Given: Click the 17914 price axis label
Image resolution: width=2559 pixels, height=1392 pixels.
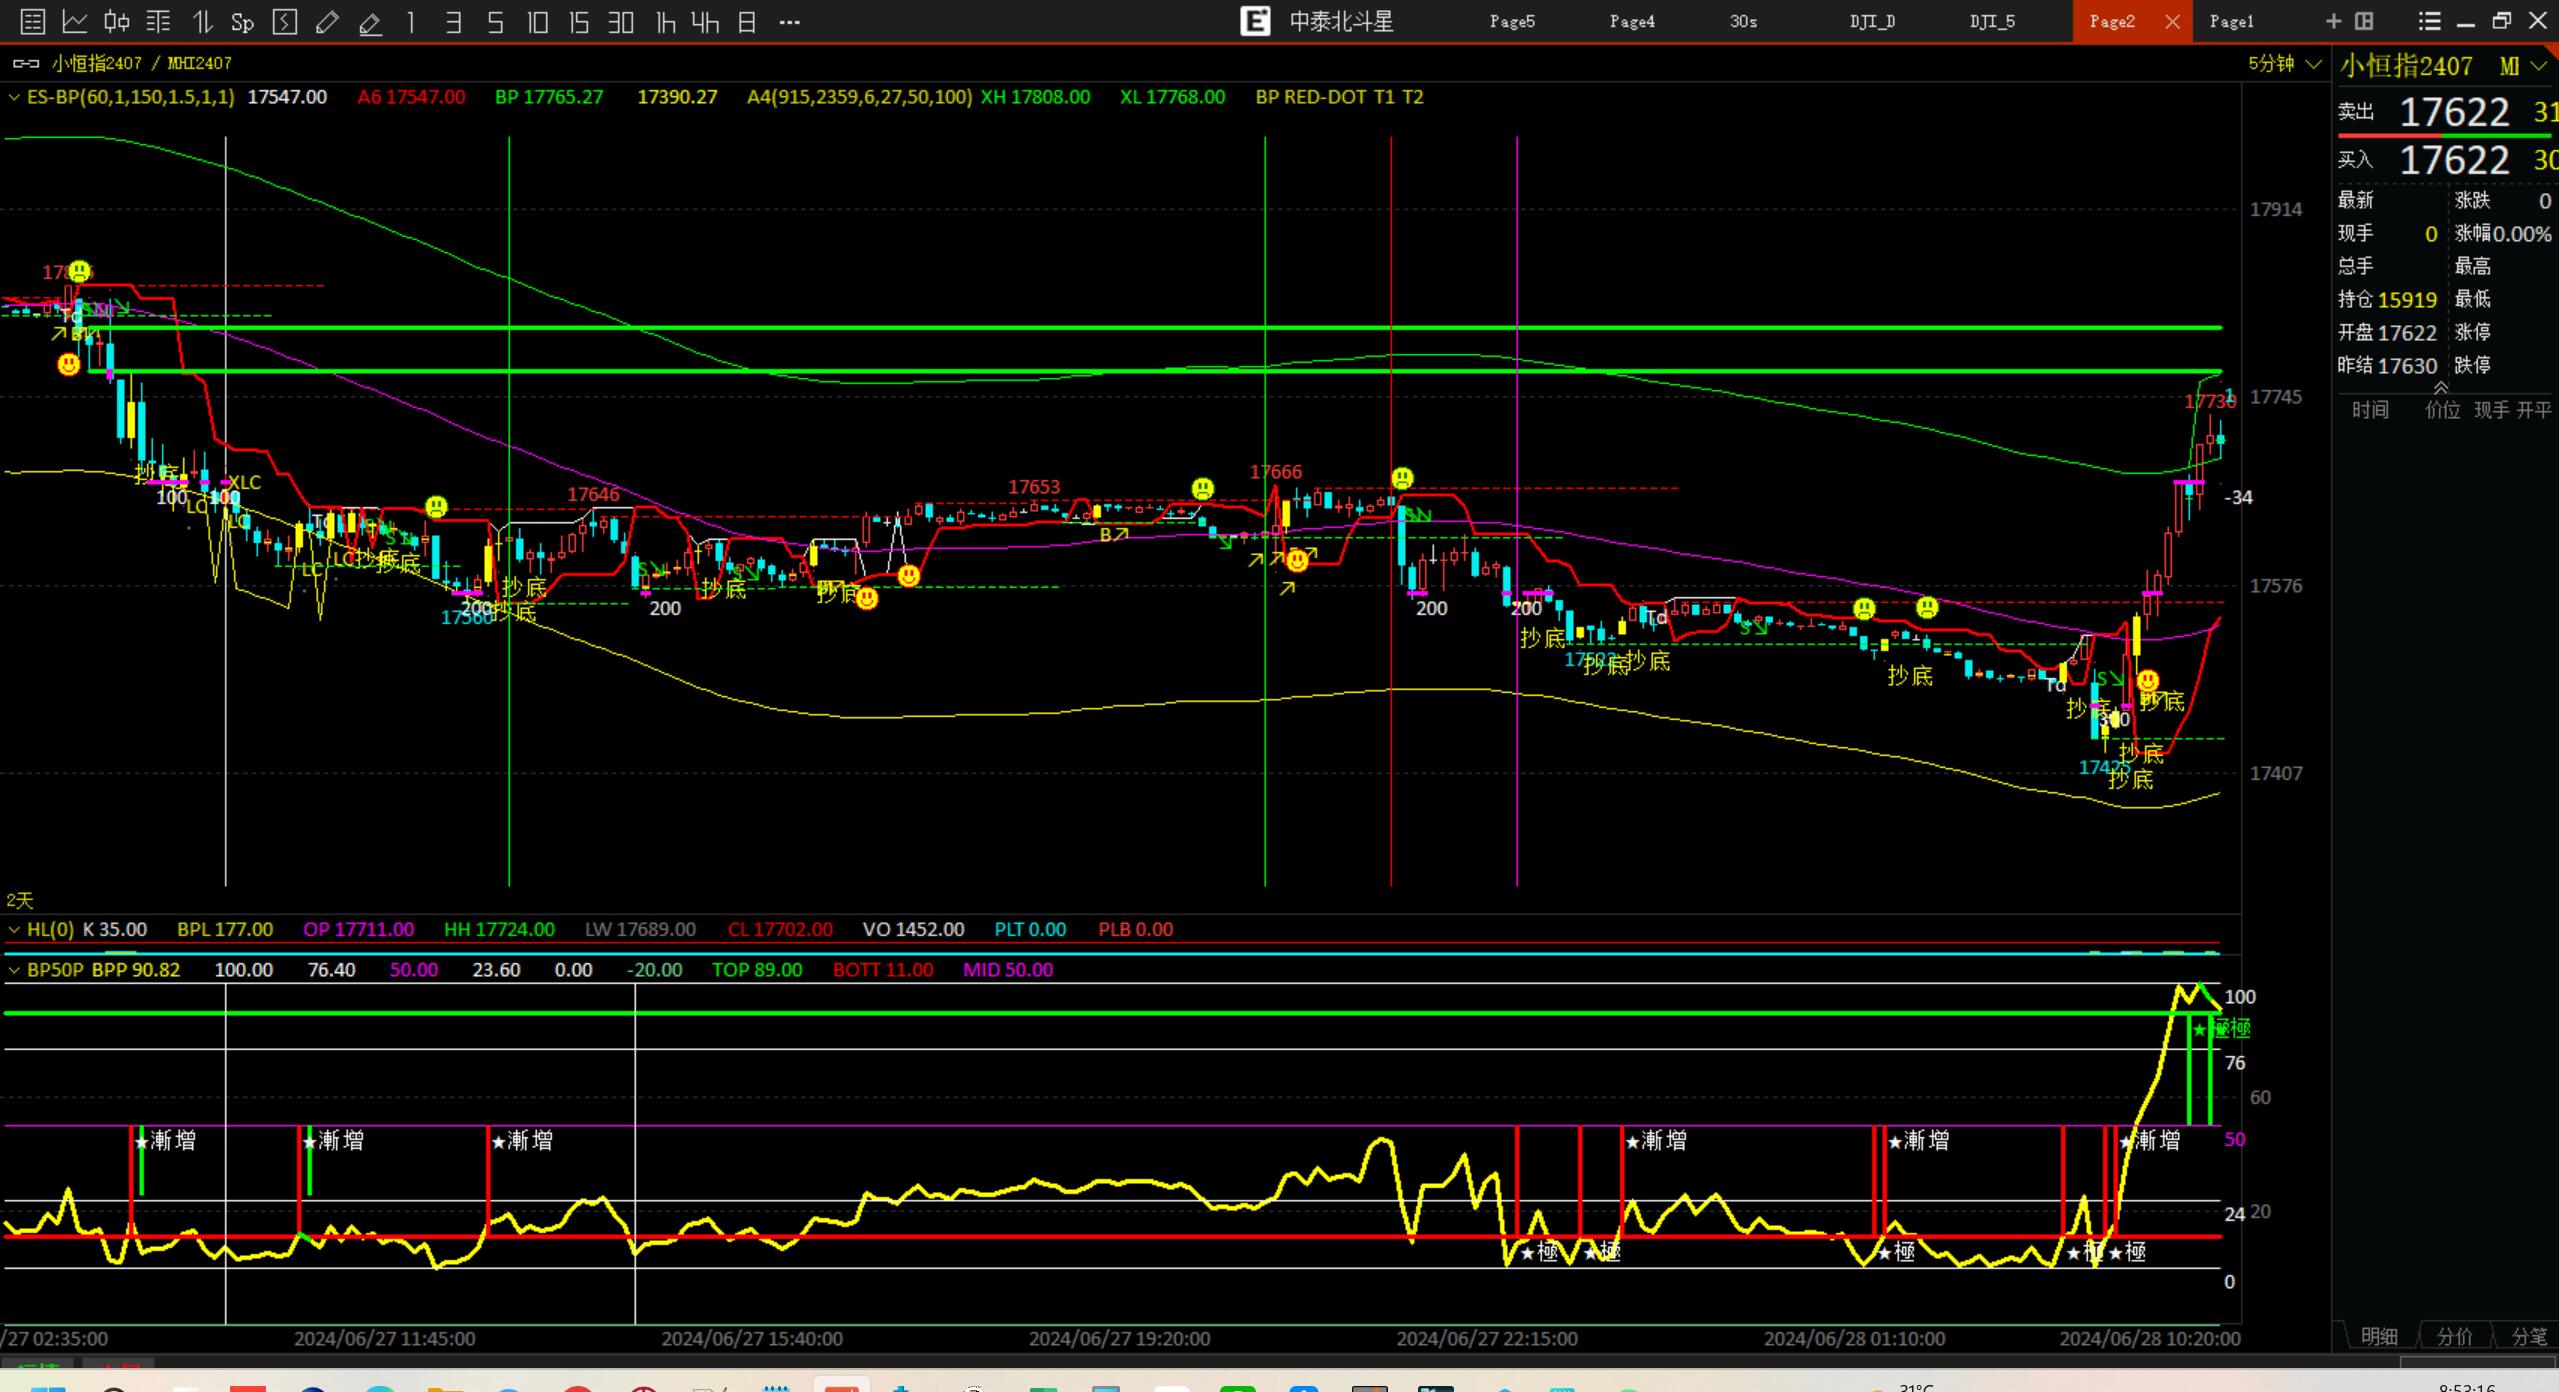Looking at the screenshot, I should coord(2276,209).
